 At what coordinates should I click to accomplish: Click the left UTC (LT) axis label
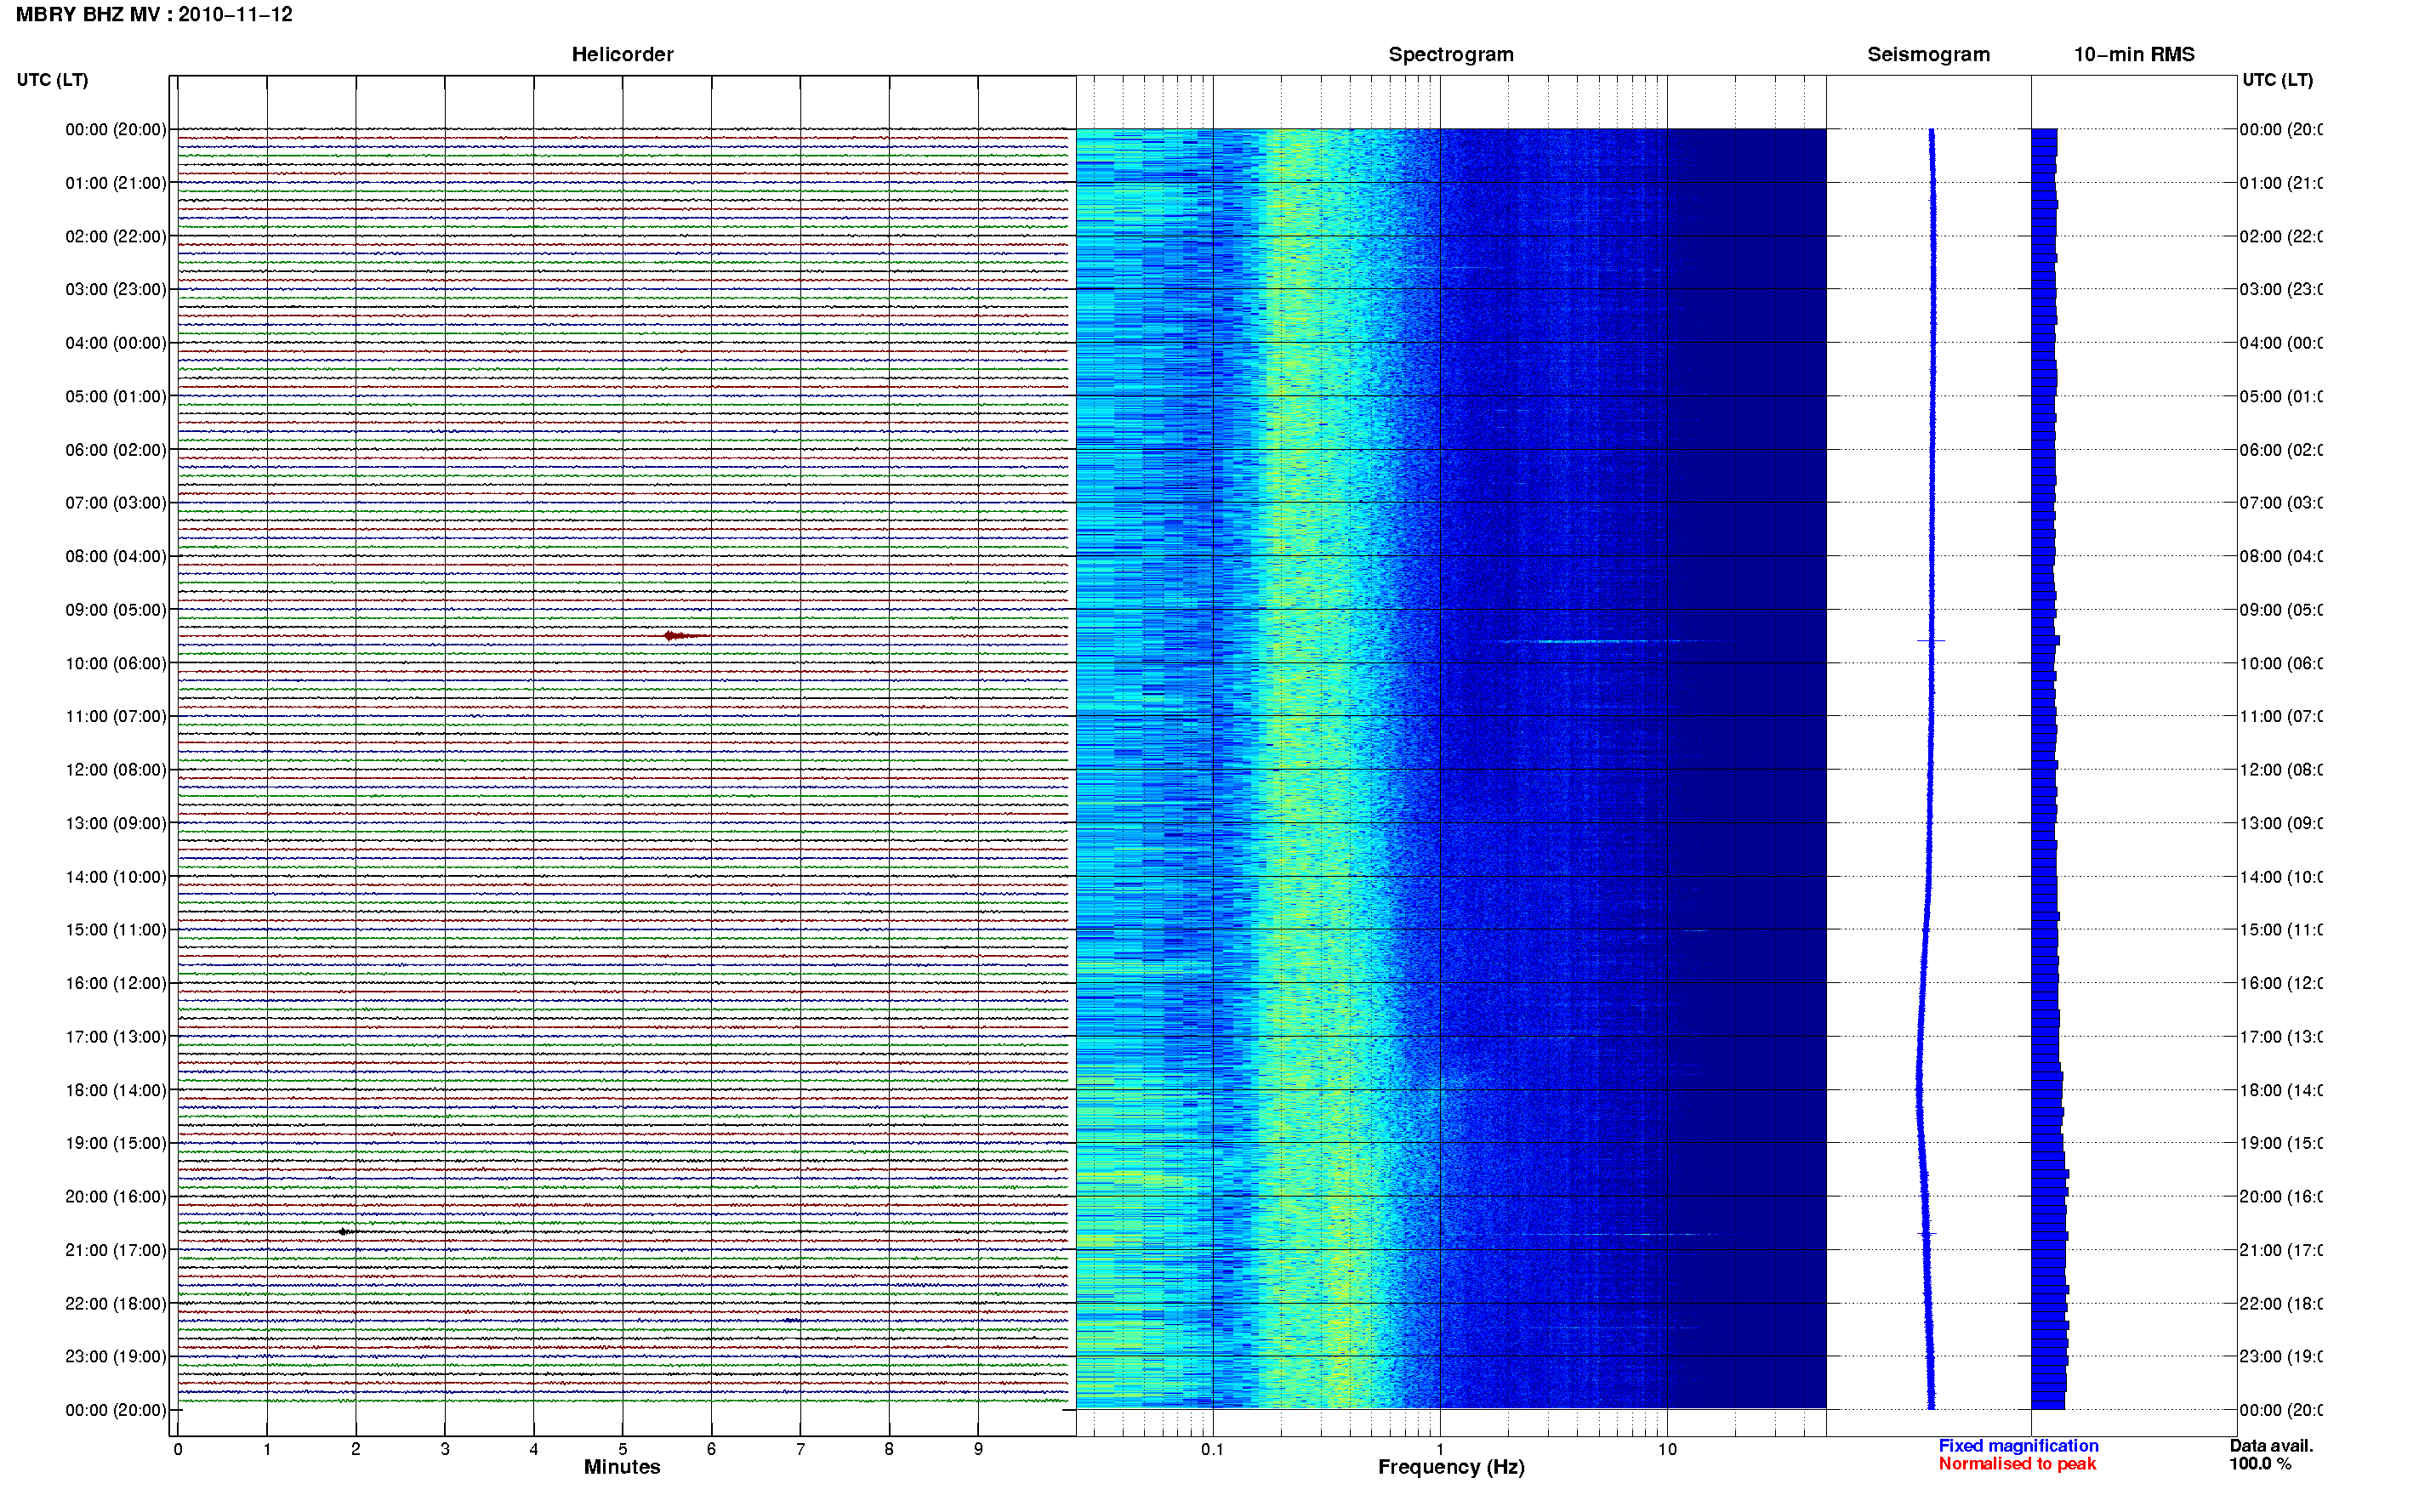pos(52,80)
